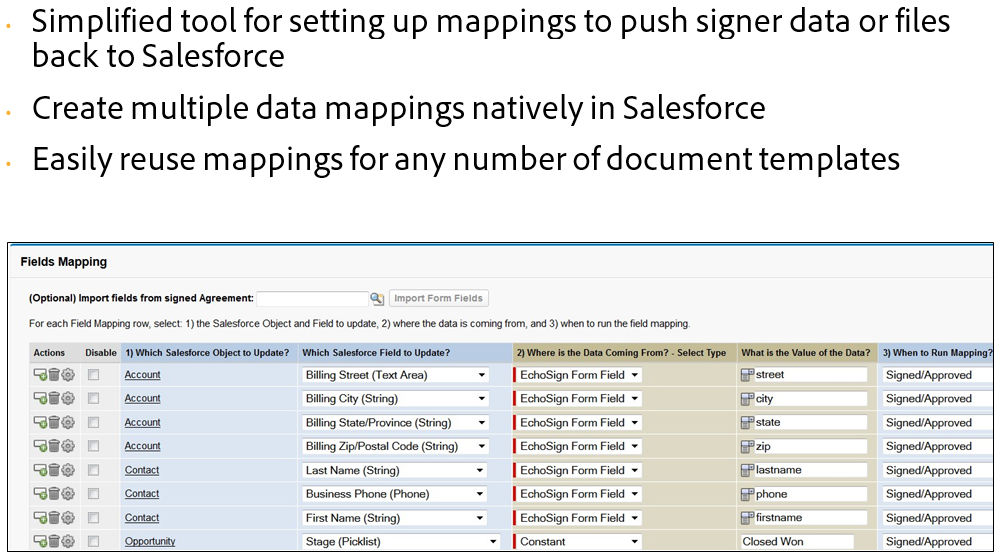This screenshot has height=557, width=1001.
Task: Click the Import Form Fields button
Action: pyautogui.click(x=438, y=298)
